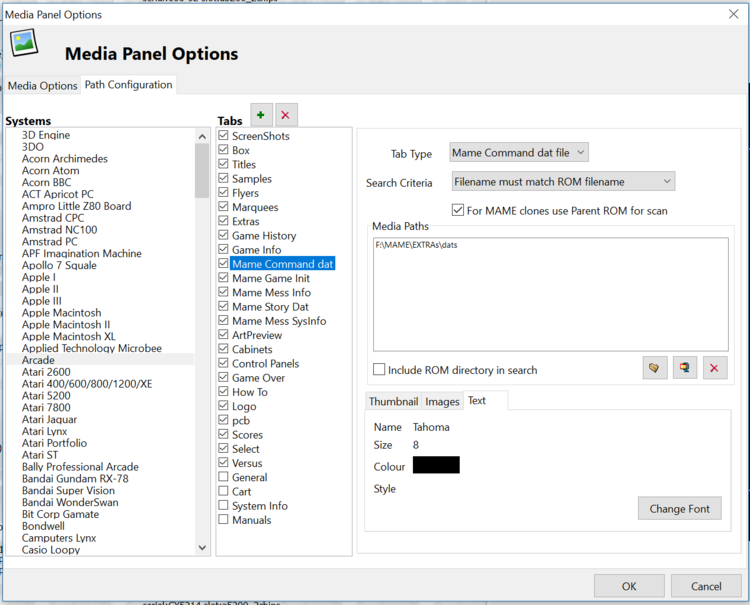Confirm settings with the OK button

tap(629, 586)
